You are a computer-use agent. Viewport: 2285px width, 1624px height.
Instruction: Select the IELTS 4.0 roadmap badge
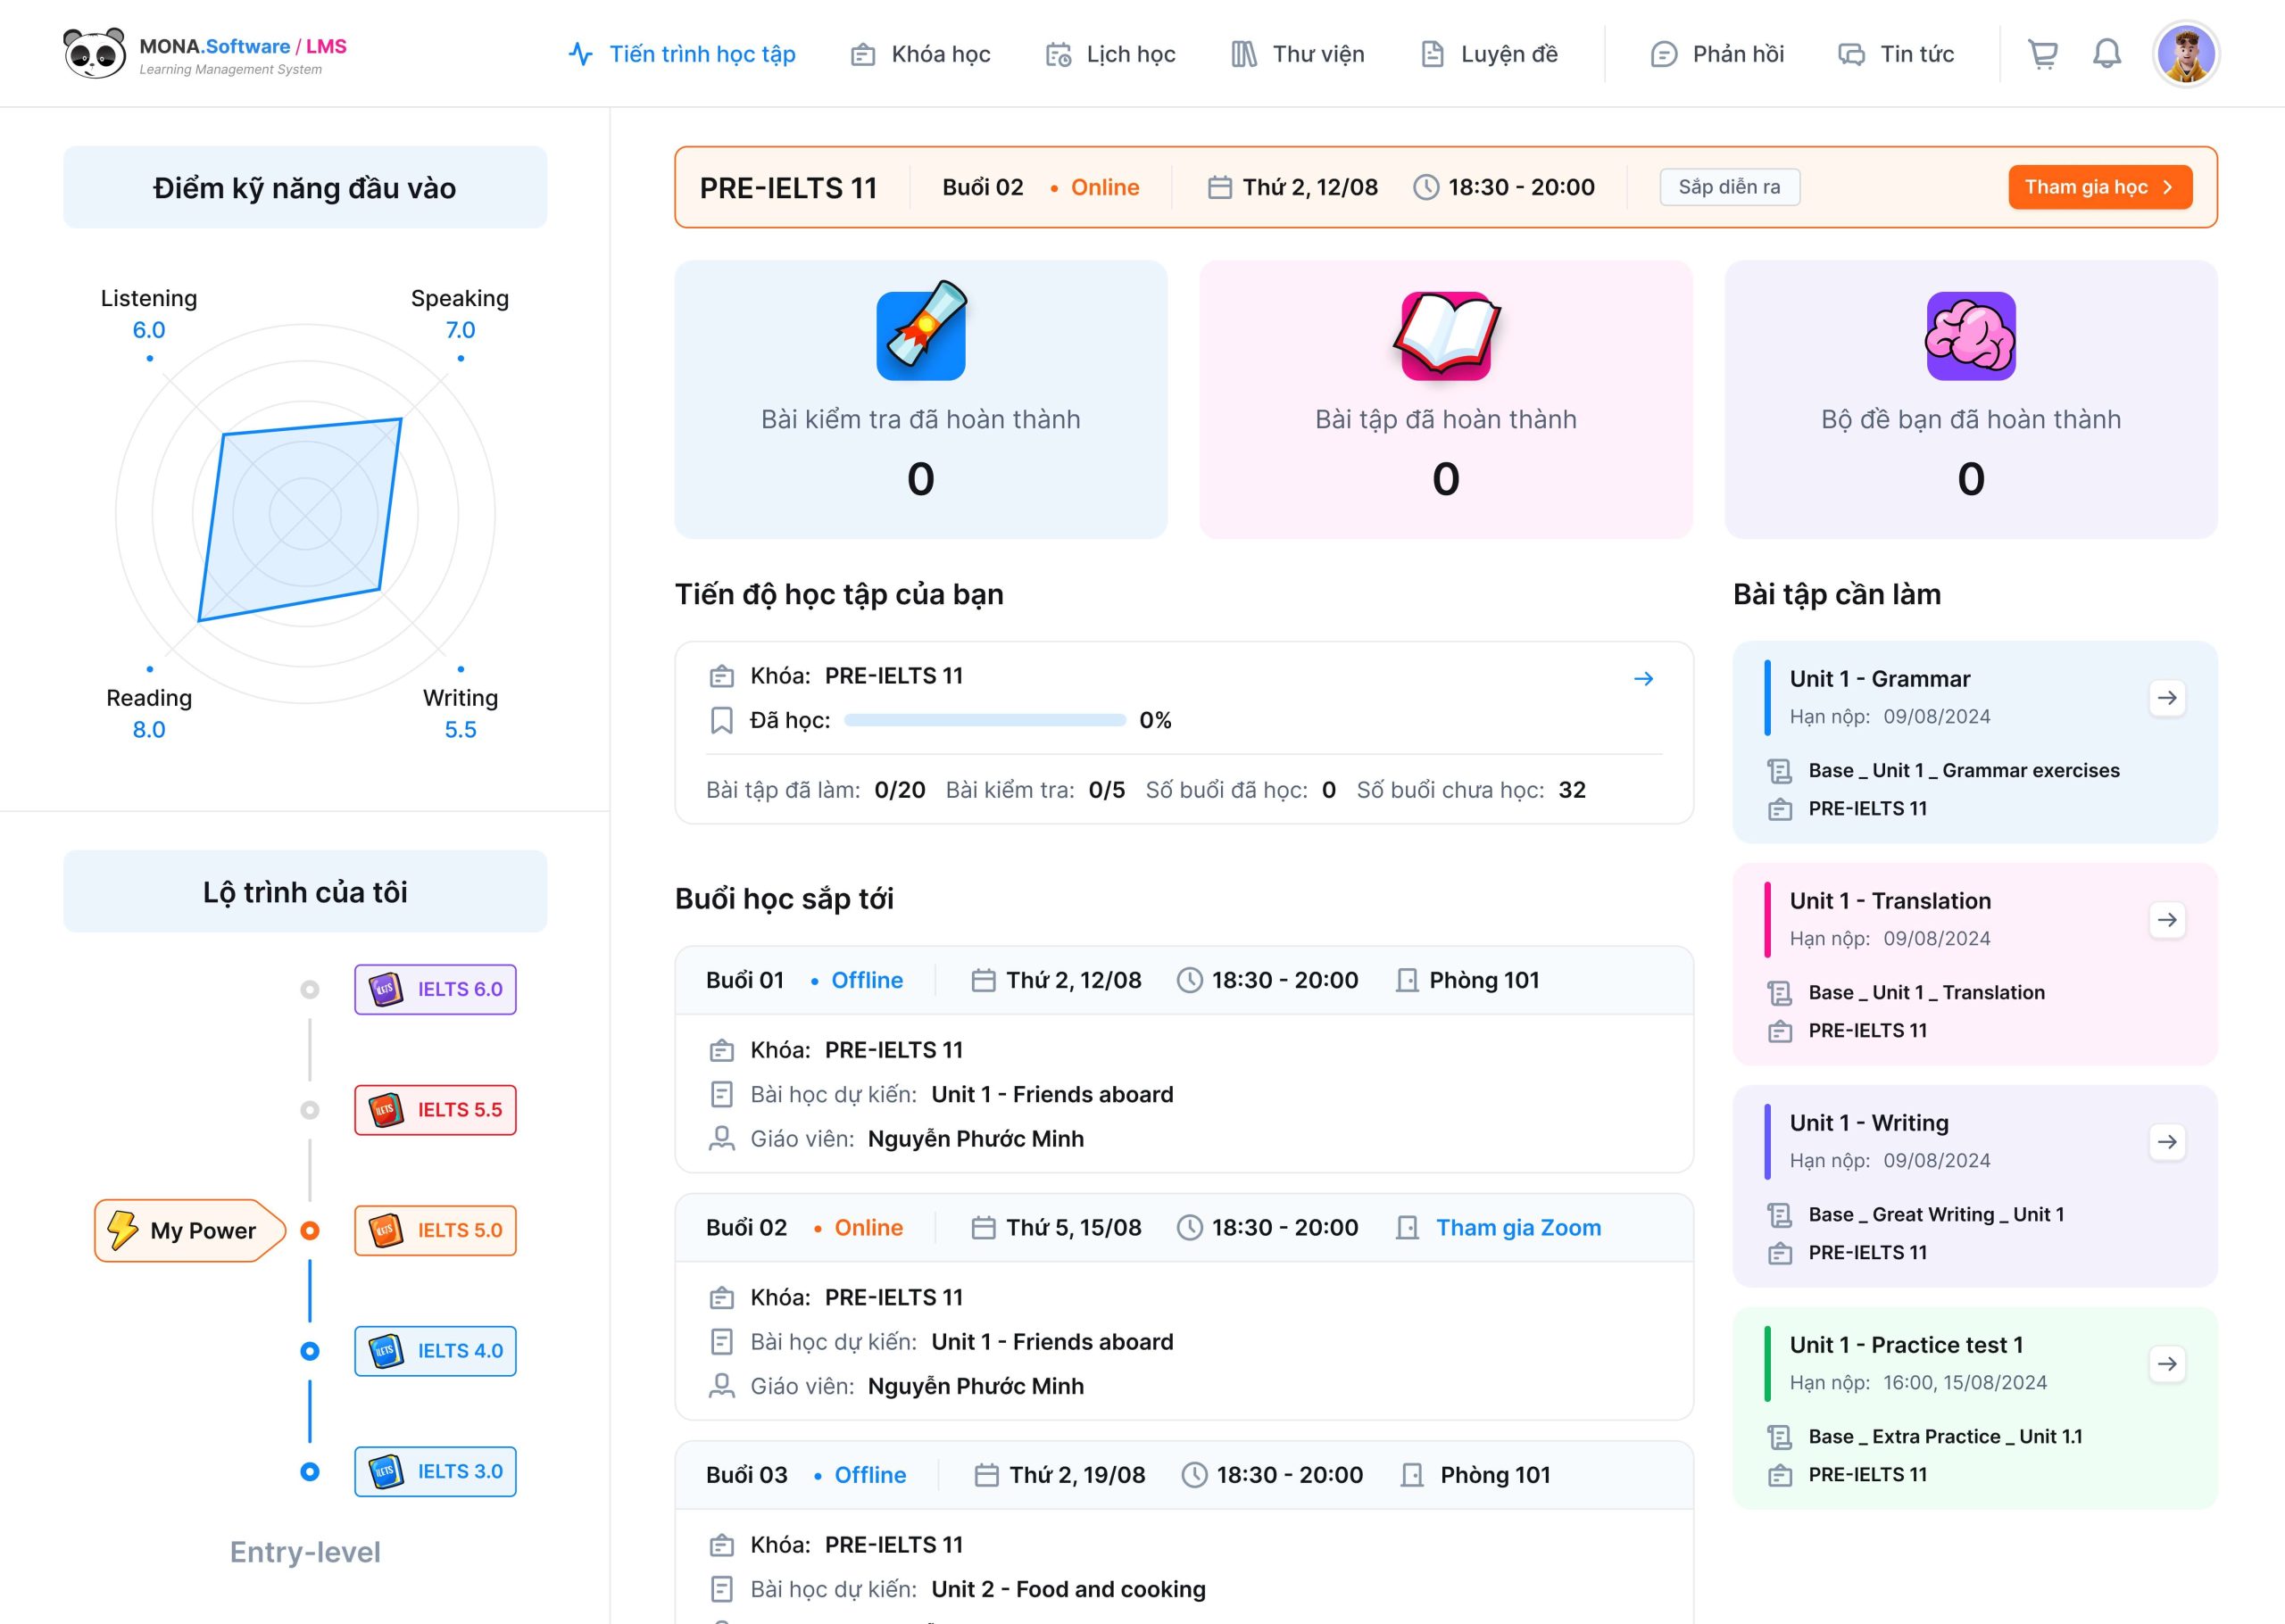tap(435, 1351)
